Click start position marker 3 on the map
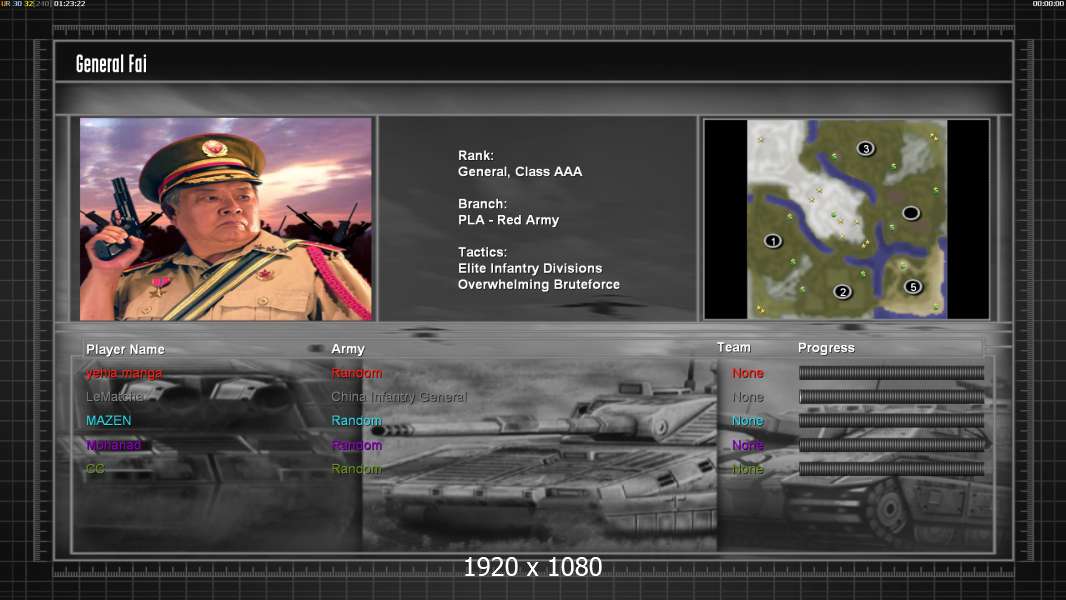Screen dimensions: 1066x600 865,149
